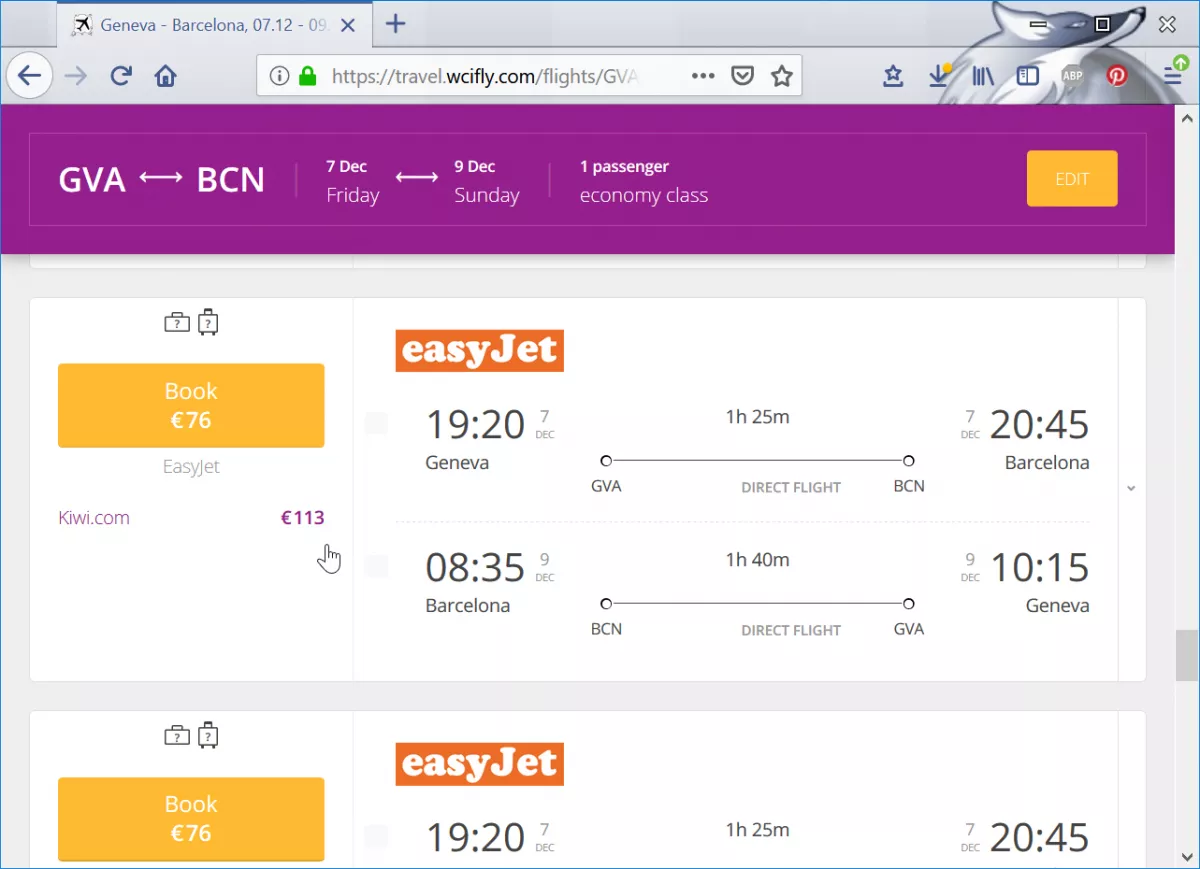Go back to the previous page
The height and width of the screenshot is (869, 1200).
coord(29,76)
